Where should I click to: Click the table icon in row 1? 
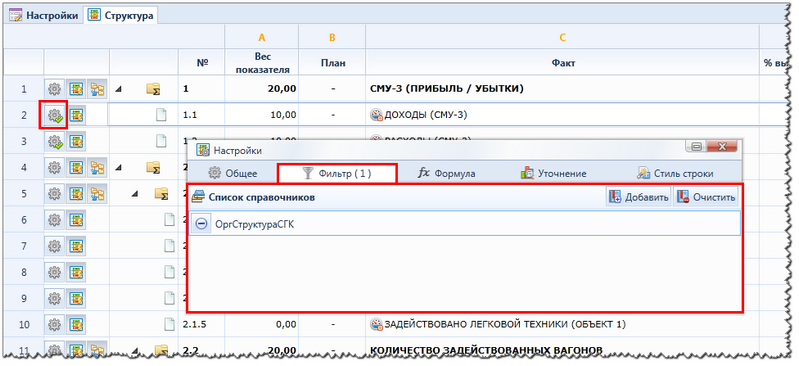click(76, 89)
